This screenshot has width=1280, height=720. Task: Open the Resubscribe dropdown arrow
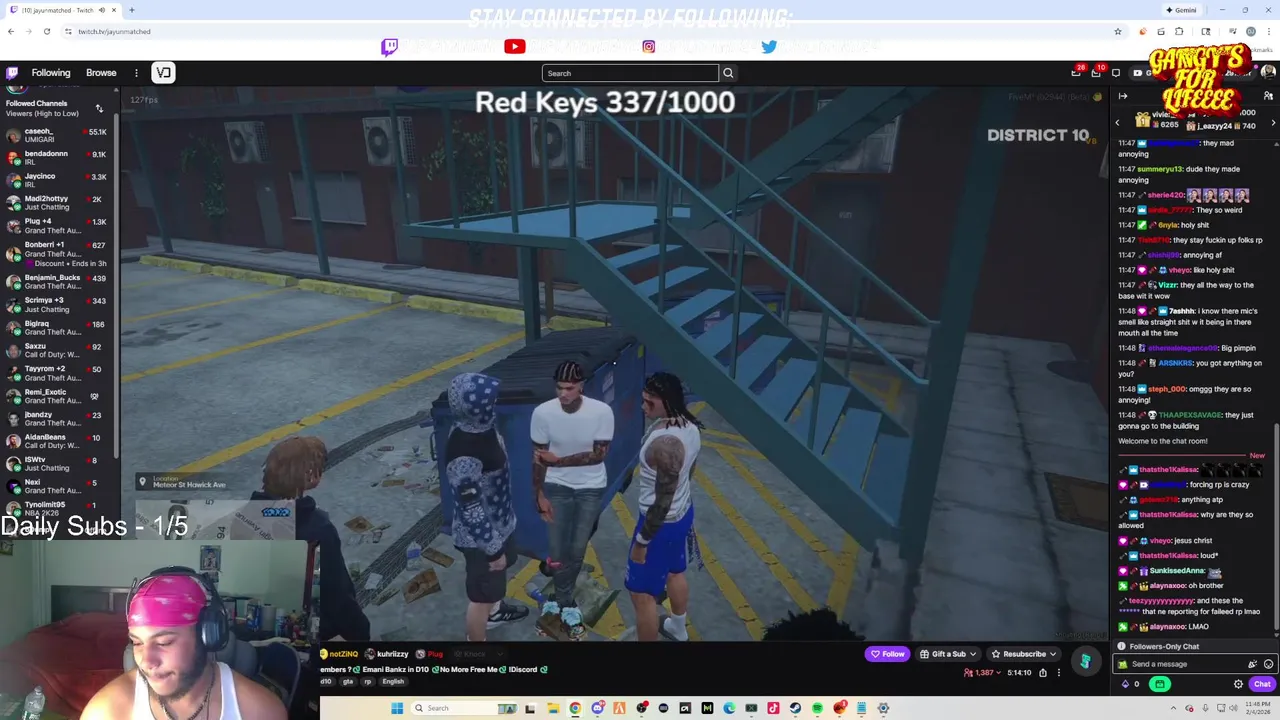1053,654
